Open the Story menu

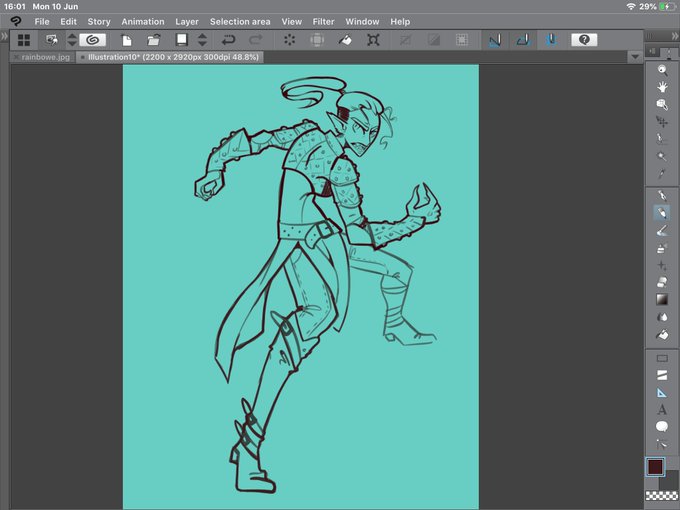99,21
